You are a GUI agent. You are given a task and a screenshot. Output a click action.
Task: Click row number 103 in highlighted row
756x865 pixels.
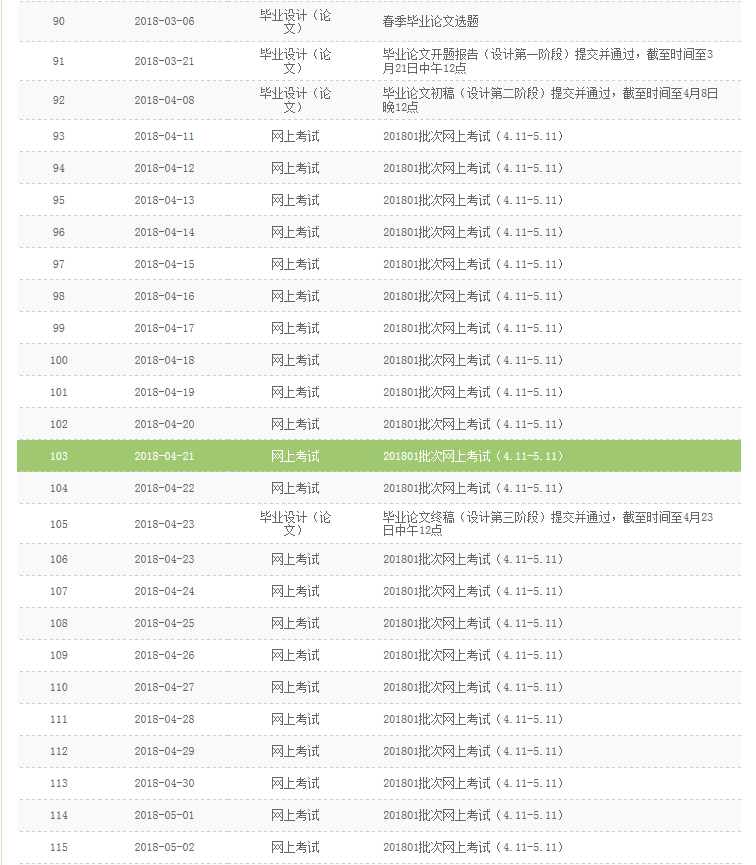click(x=59, y=456)
